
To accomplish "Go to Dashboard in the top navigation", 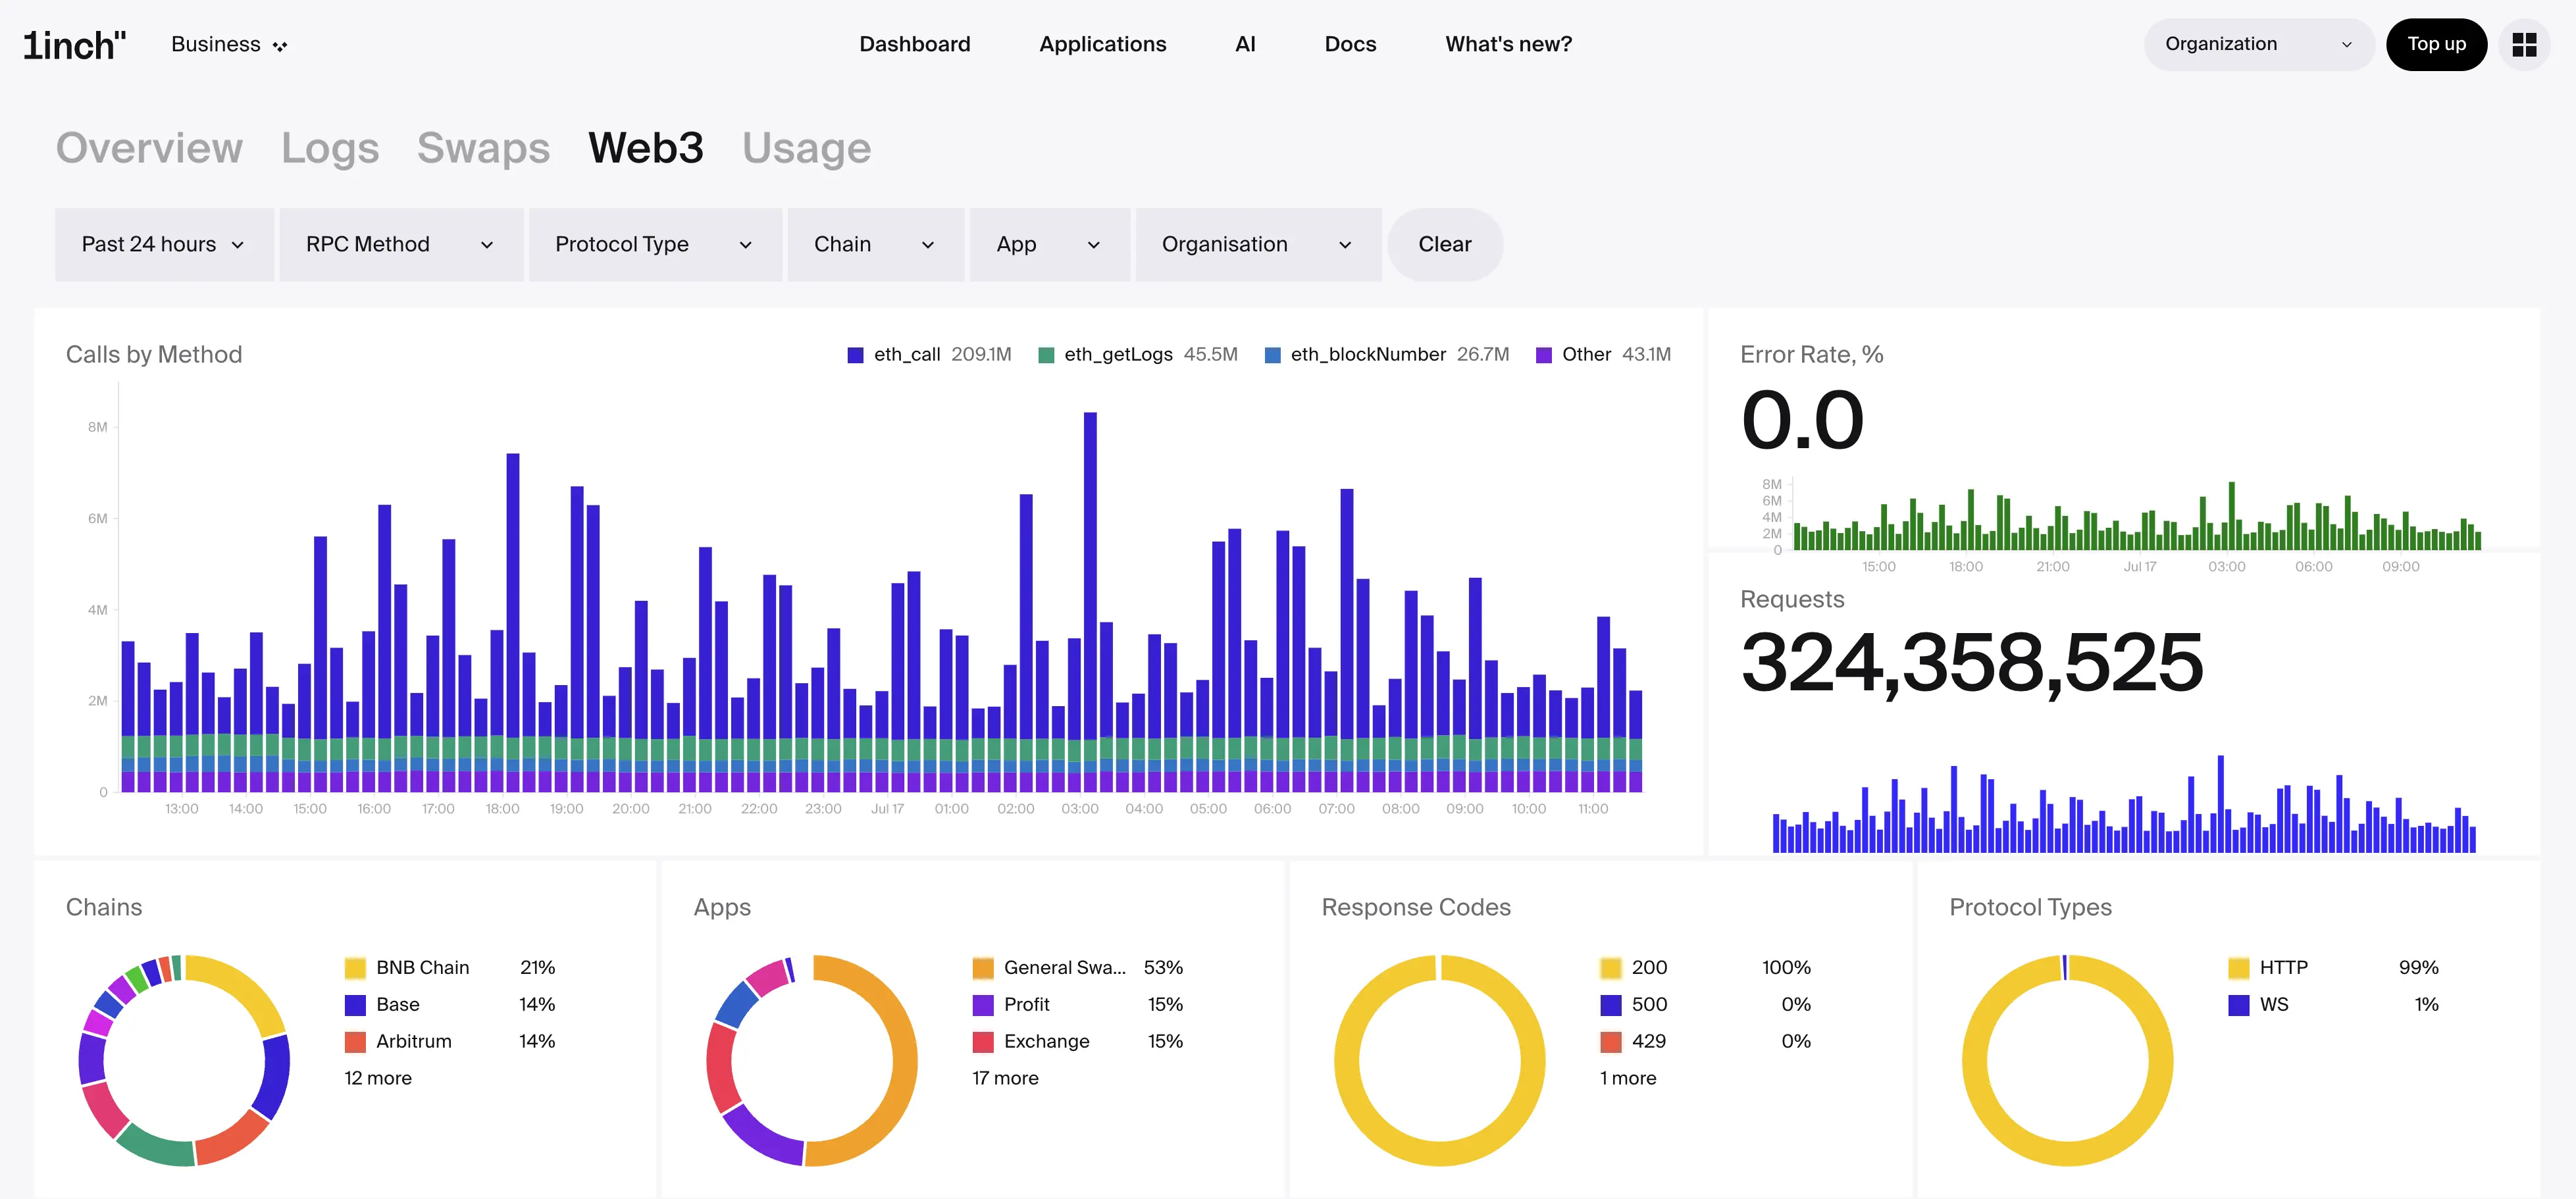I will 914,44.
